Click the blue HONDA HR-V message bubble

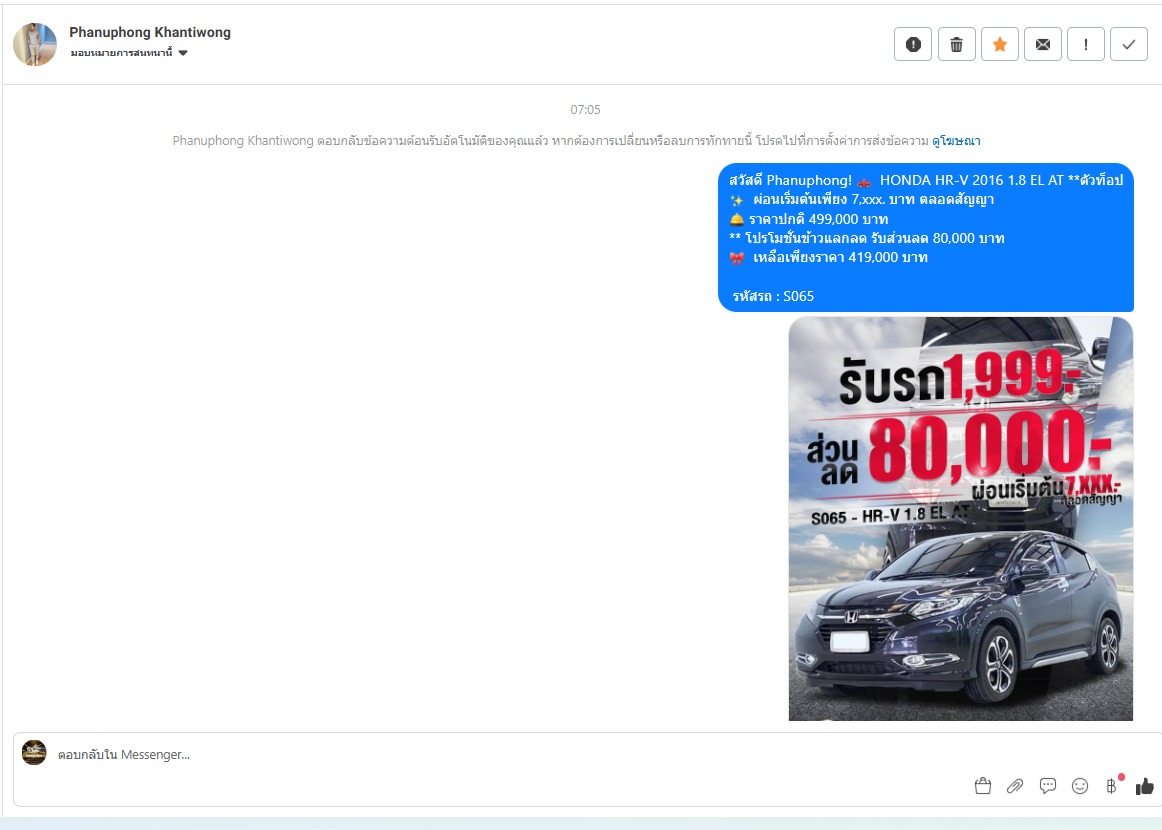click(x=926, y=237)
